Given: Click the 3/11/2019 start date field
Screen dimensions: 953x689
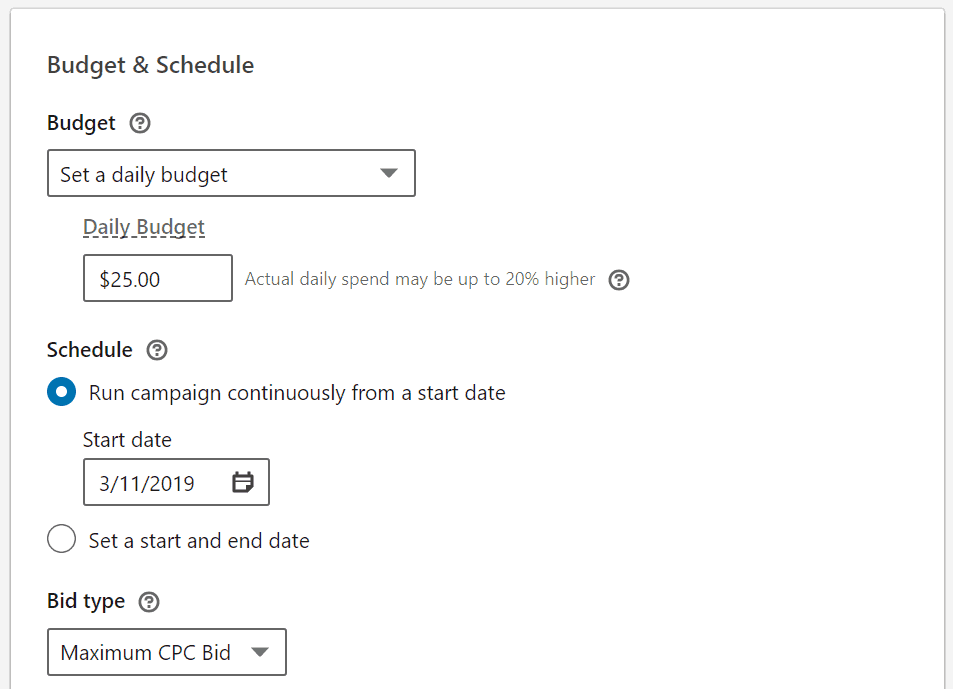Looking at the screenshot, I should pos(176,482).
